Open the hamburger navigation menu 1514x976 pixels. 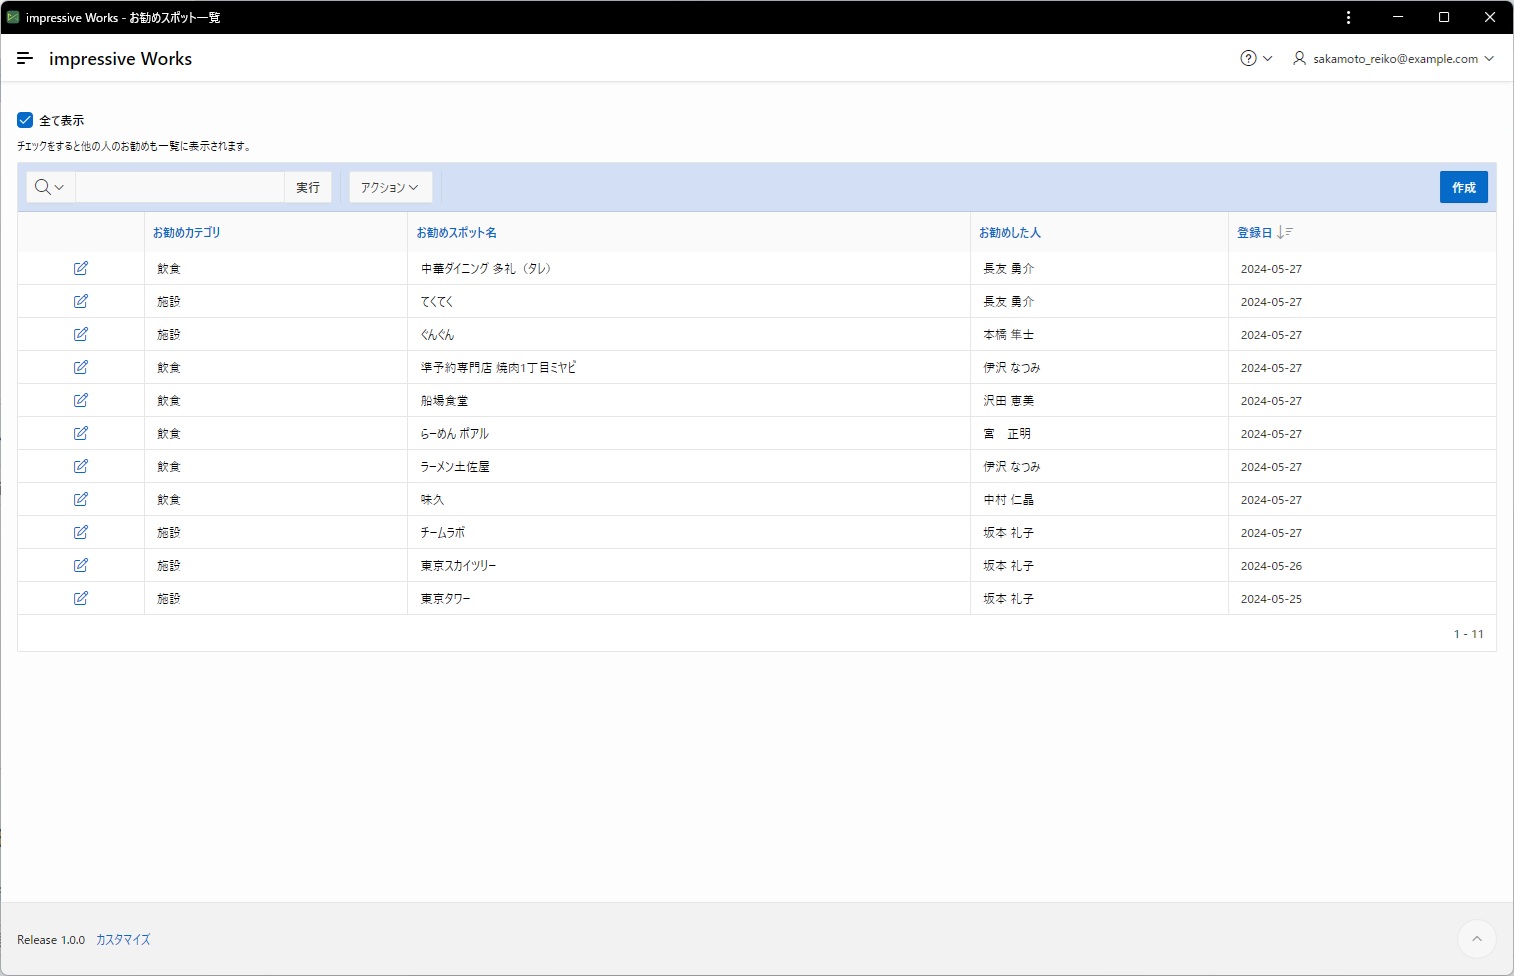point(25,58)
